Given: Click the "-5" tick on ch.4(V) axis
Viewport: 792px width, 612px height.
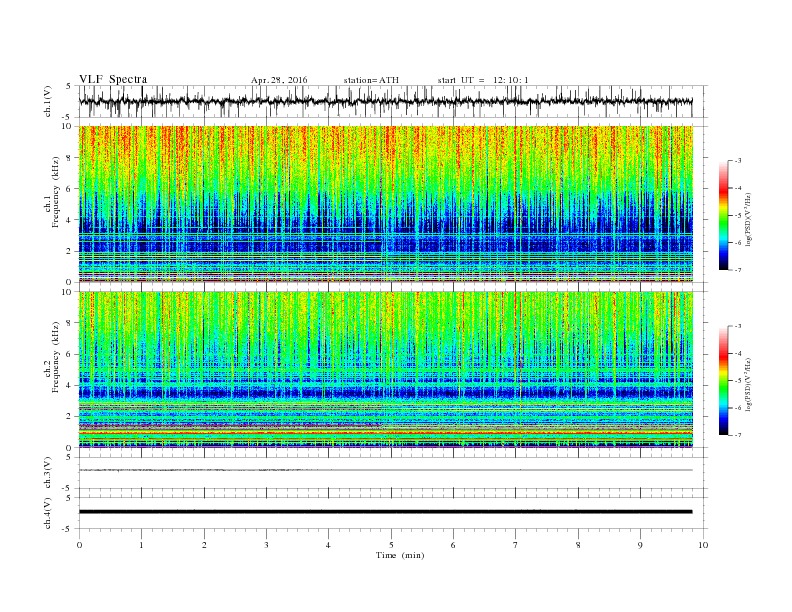Looking at the screenshot, I should (68, 529).
